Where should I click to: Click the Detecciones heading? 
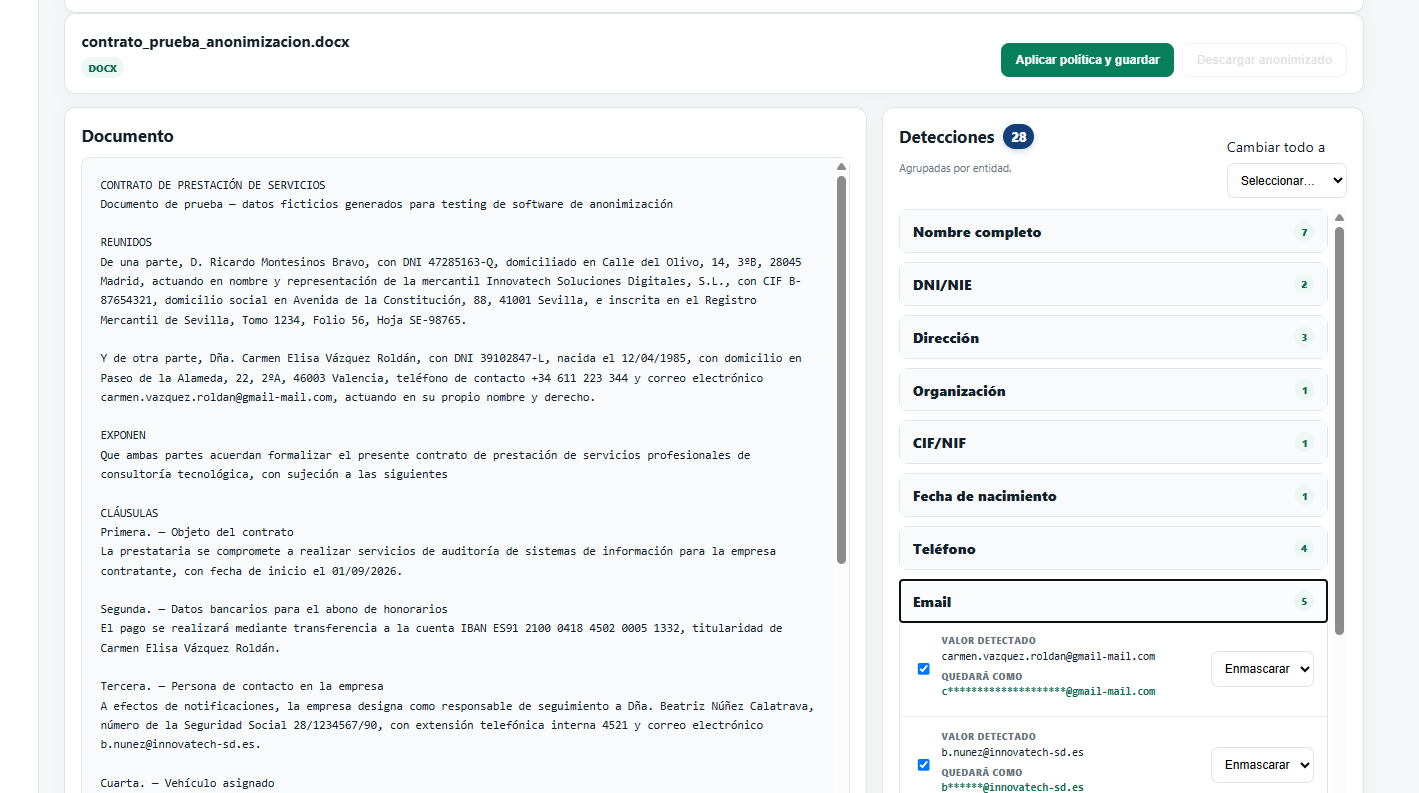point(947,137)
